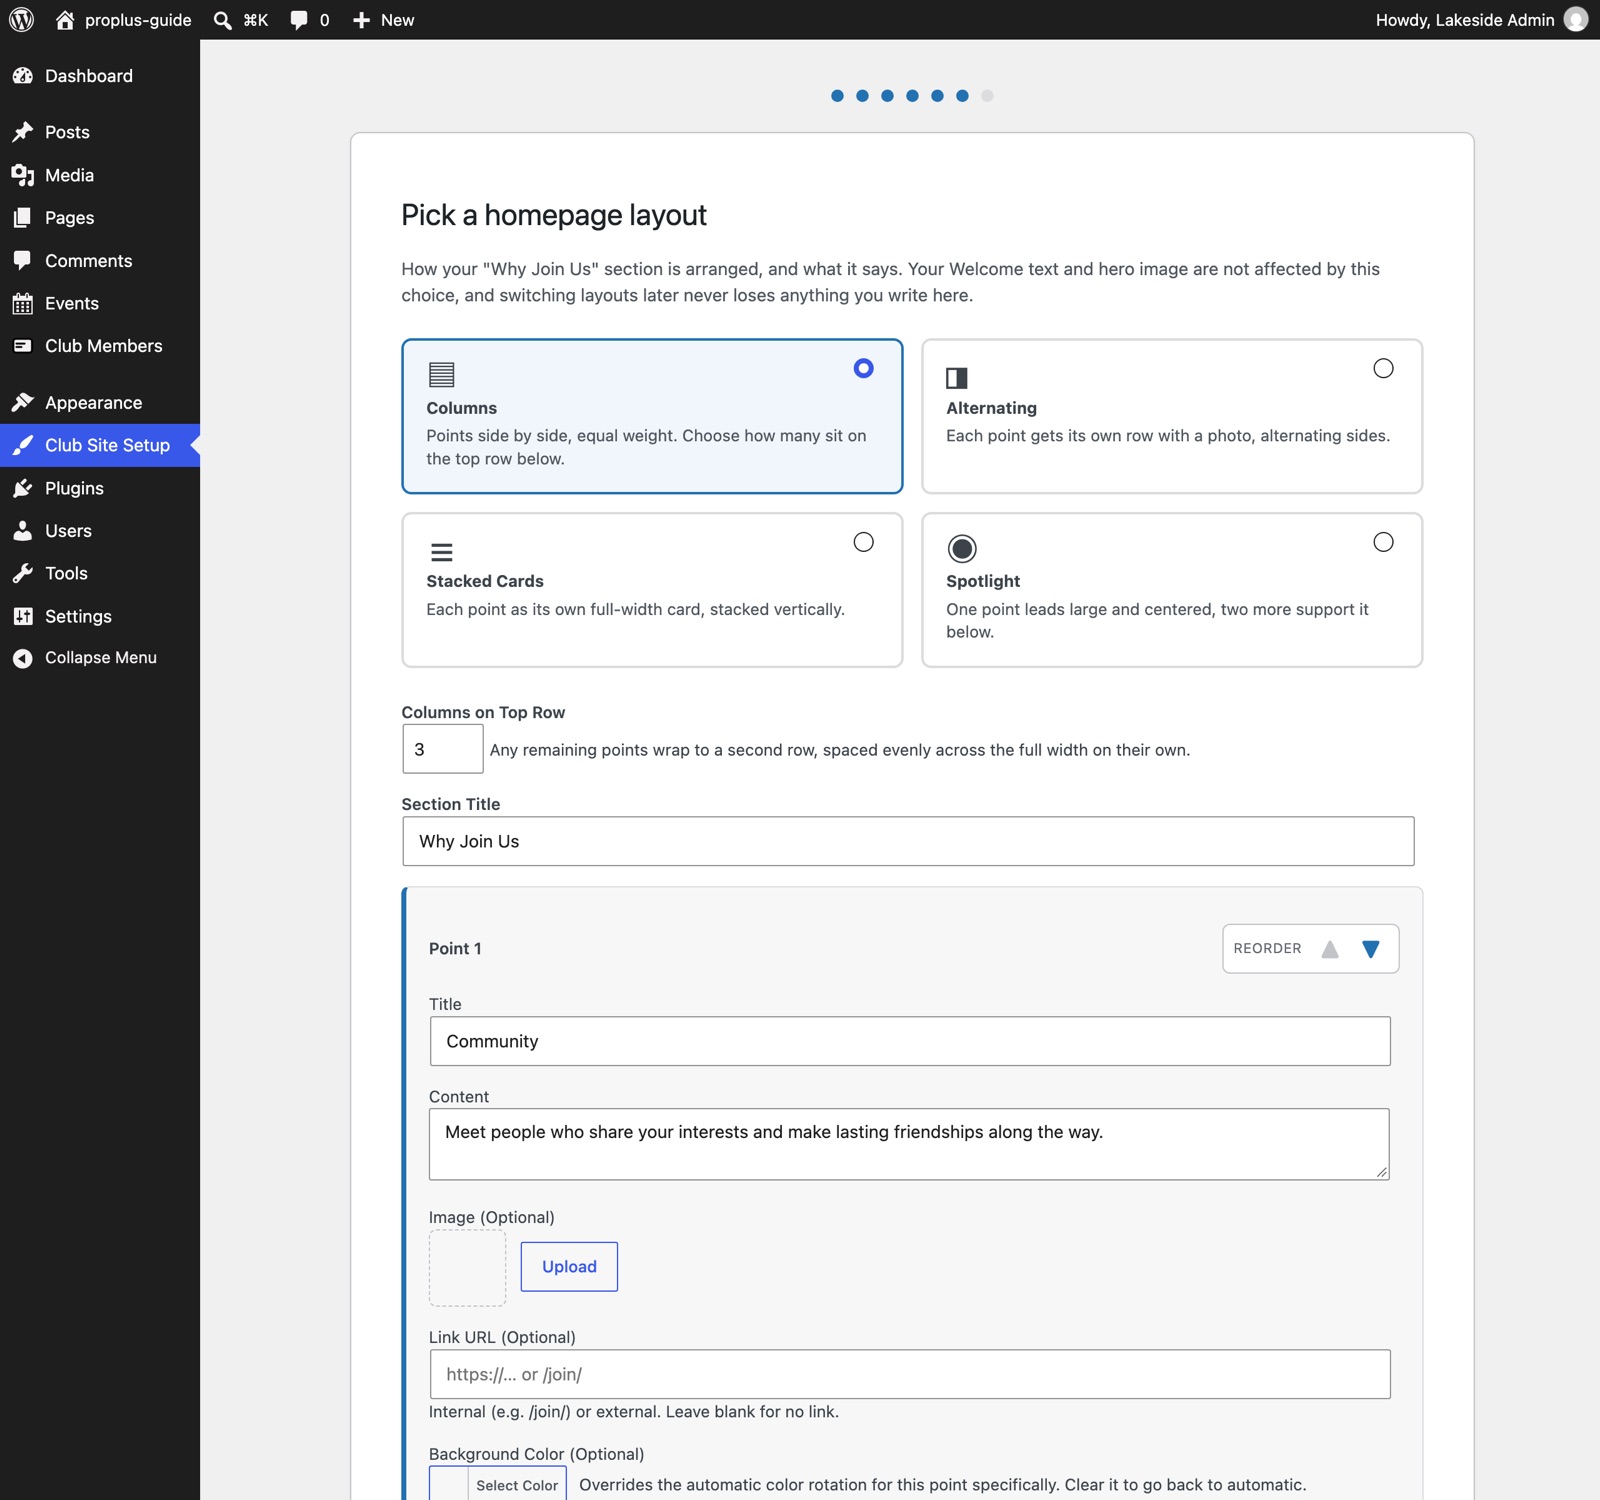Click the Spotlight layout icon
The width and height of the screenshot is (1600, 1500).
pyautogui.click(x=962, y=548)
